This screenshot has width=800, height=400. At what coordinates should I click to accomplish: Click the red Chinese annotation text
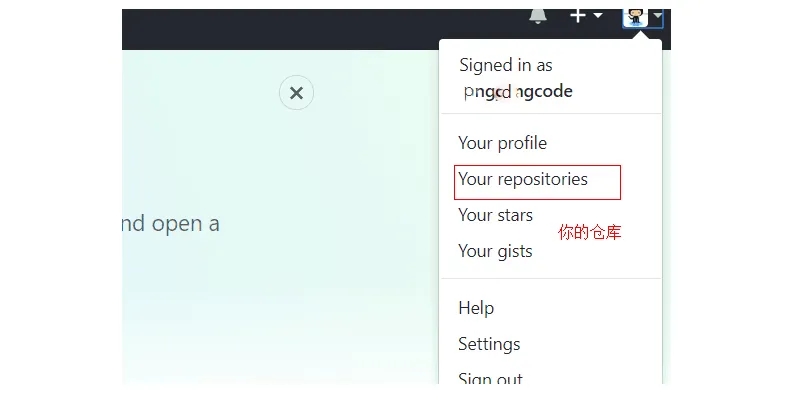click(590, 233)
